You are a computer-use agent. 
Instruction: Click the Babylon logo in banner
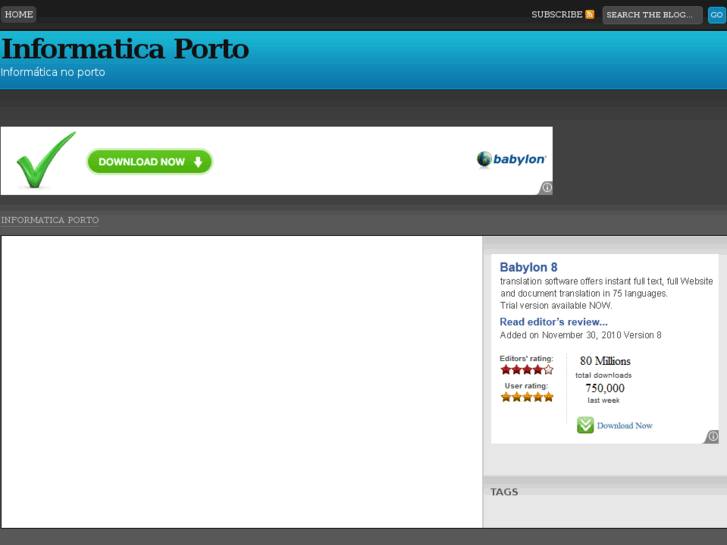(511, 159)
